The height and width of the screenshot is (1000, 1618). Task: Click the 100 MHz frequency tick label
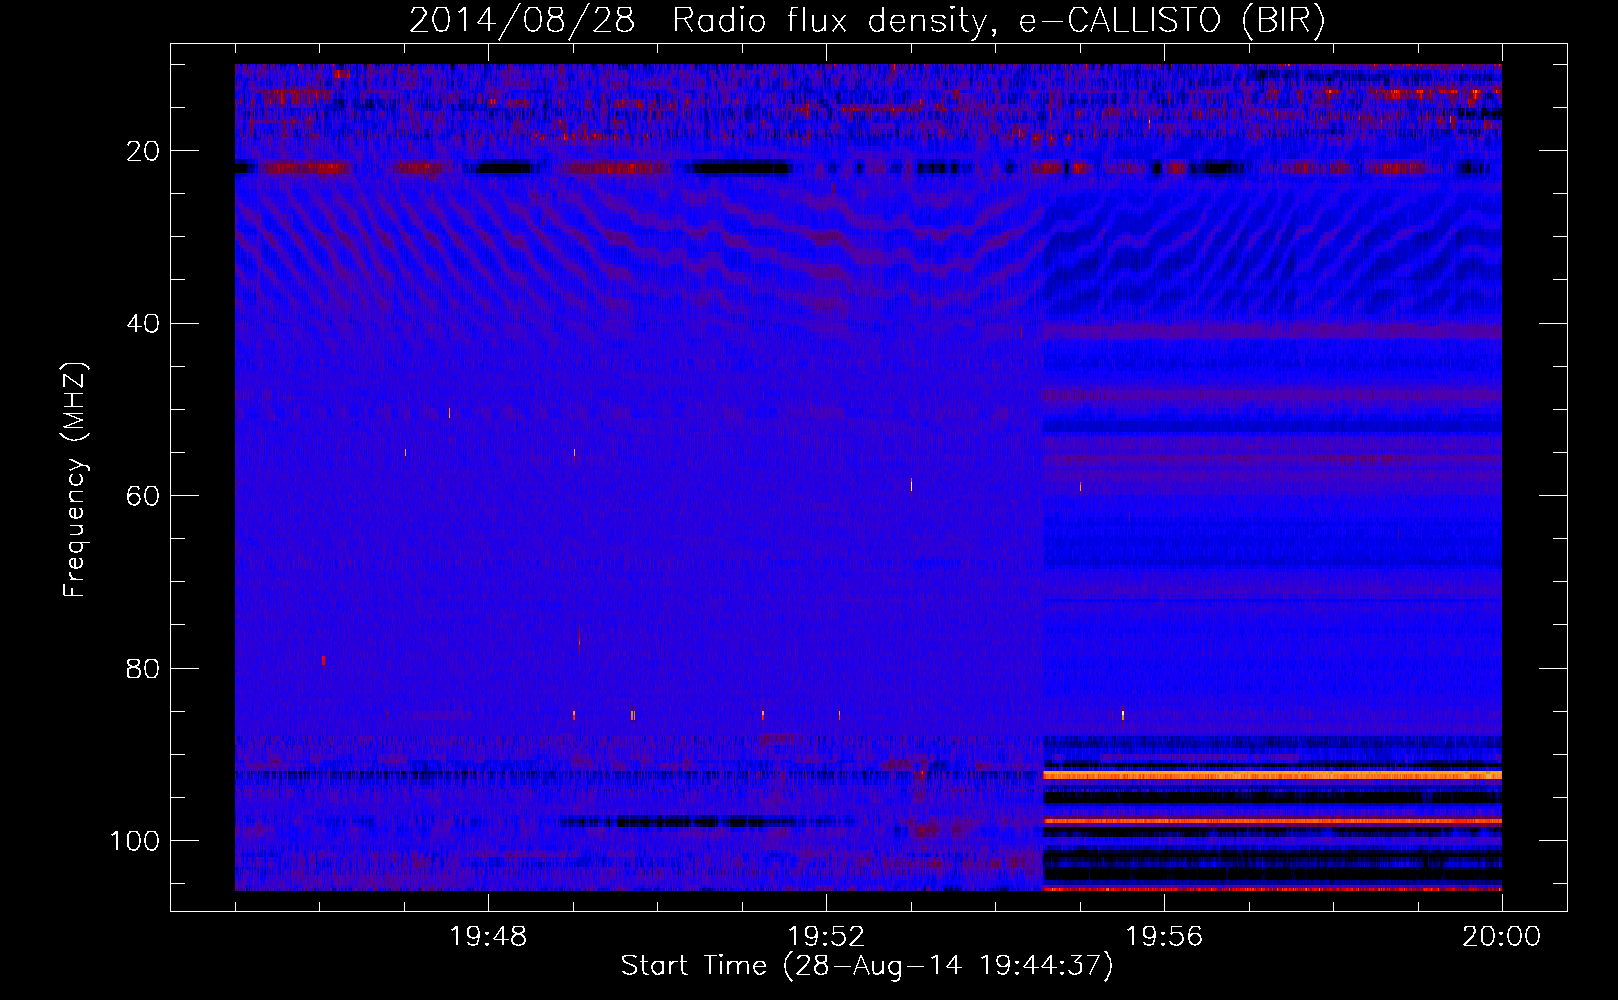[135, 841]
